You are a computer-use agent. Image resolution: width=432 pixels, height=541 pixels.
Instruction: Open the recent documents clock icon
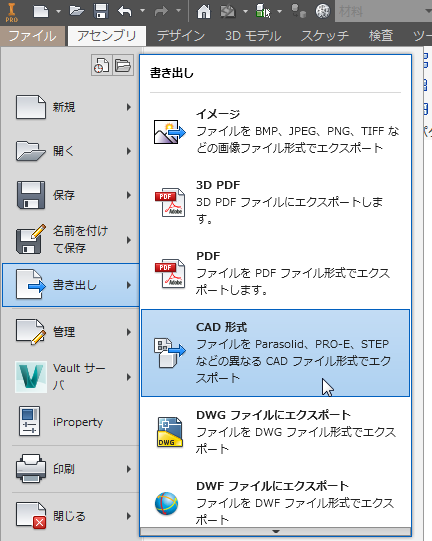click(x=102, y=65)
